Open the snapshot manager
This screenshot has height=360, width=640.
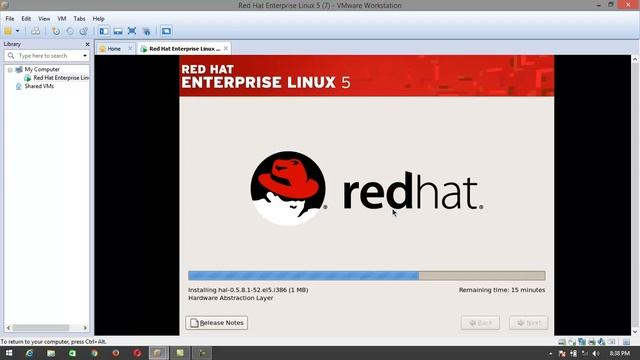click(x=84, y=31)
